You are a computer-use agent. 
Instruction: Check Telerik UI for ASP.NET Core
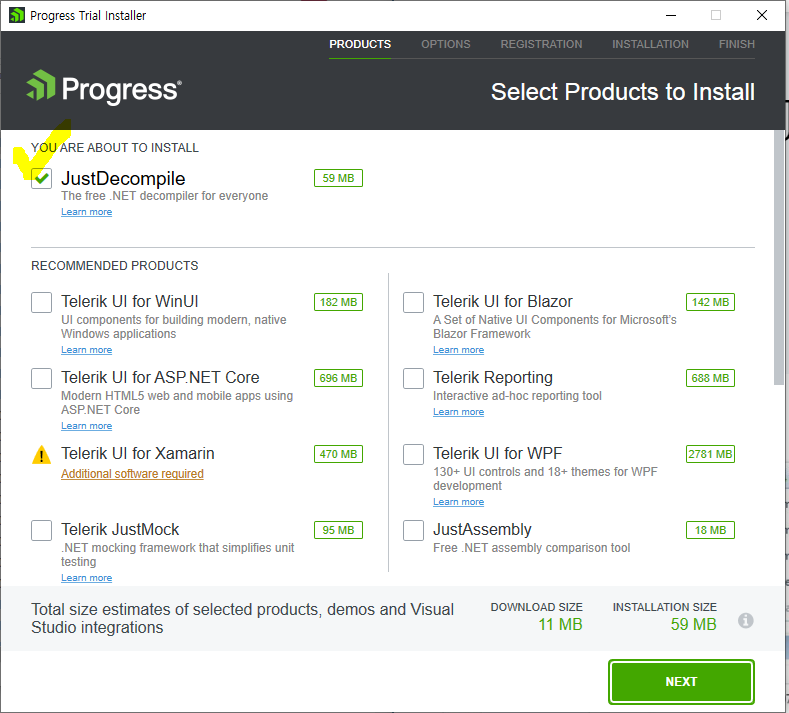pos(41,378)
